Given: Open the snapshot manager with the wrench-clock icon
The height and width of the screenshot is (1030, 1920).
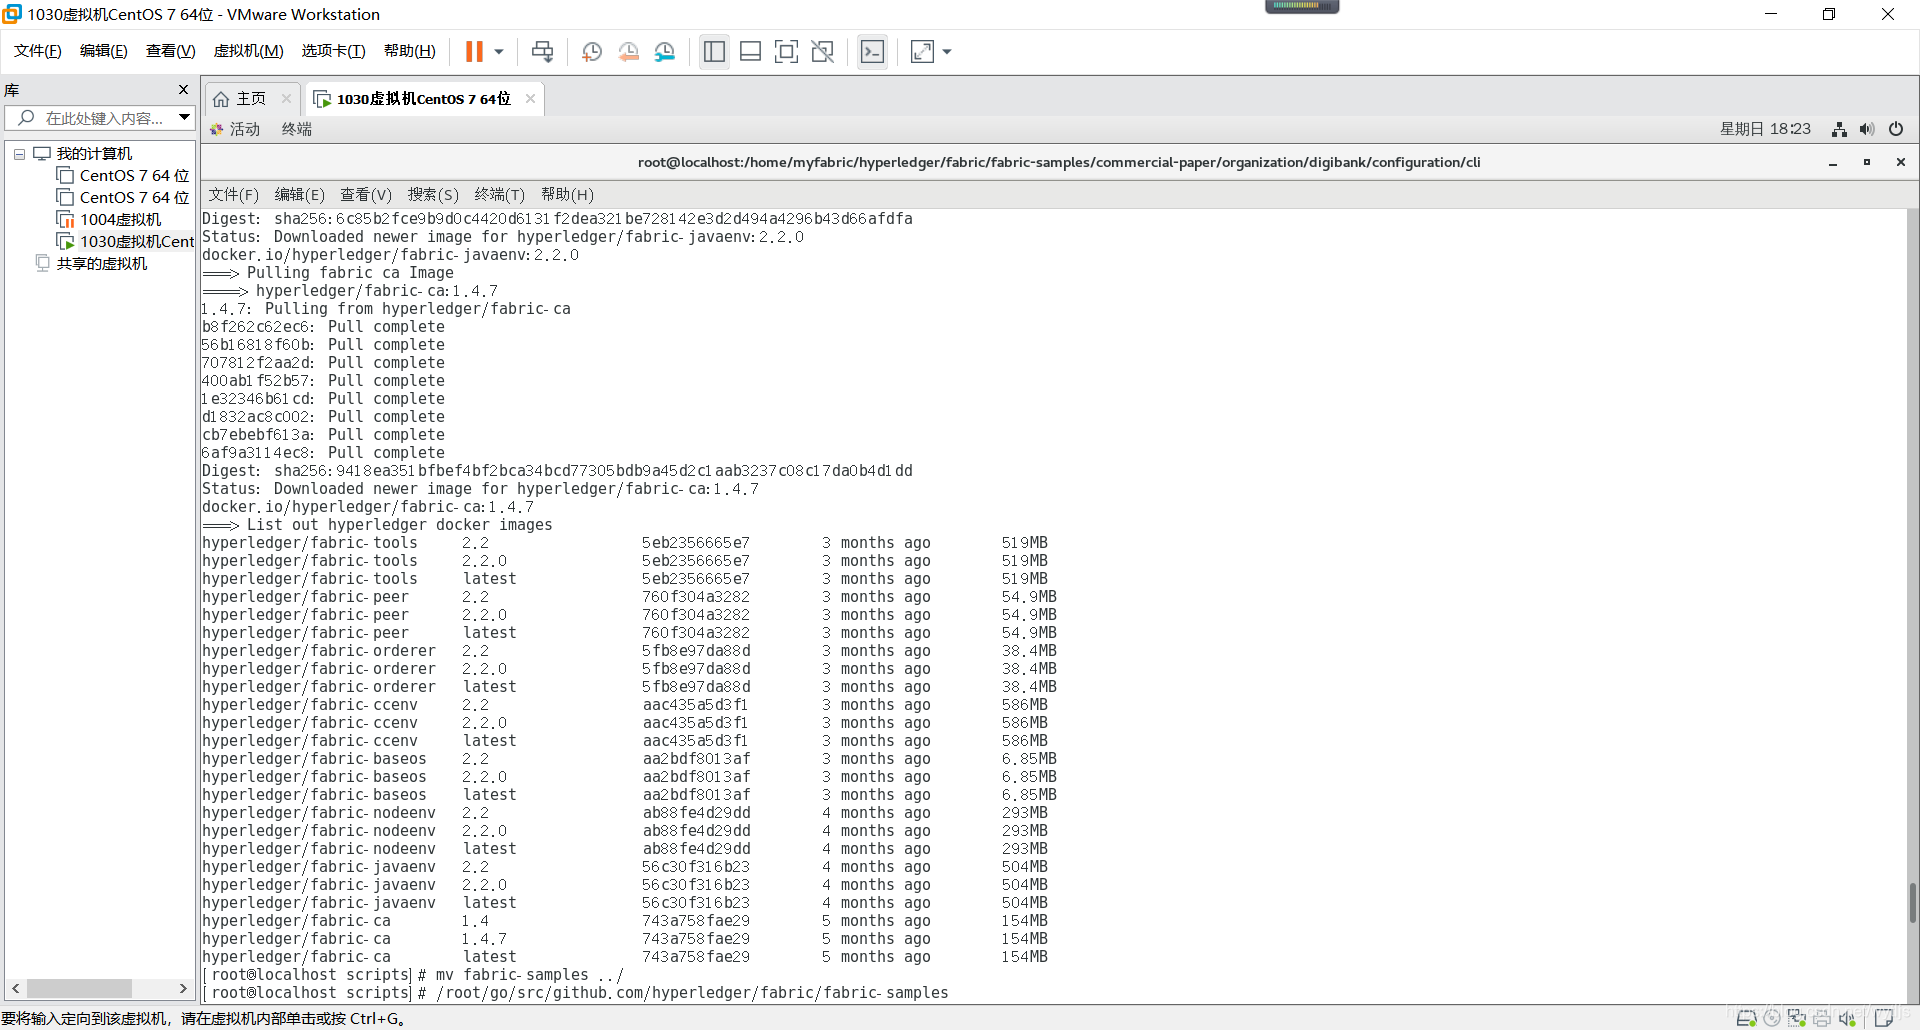Looking at the screenshot, I should pos(665,52).
